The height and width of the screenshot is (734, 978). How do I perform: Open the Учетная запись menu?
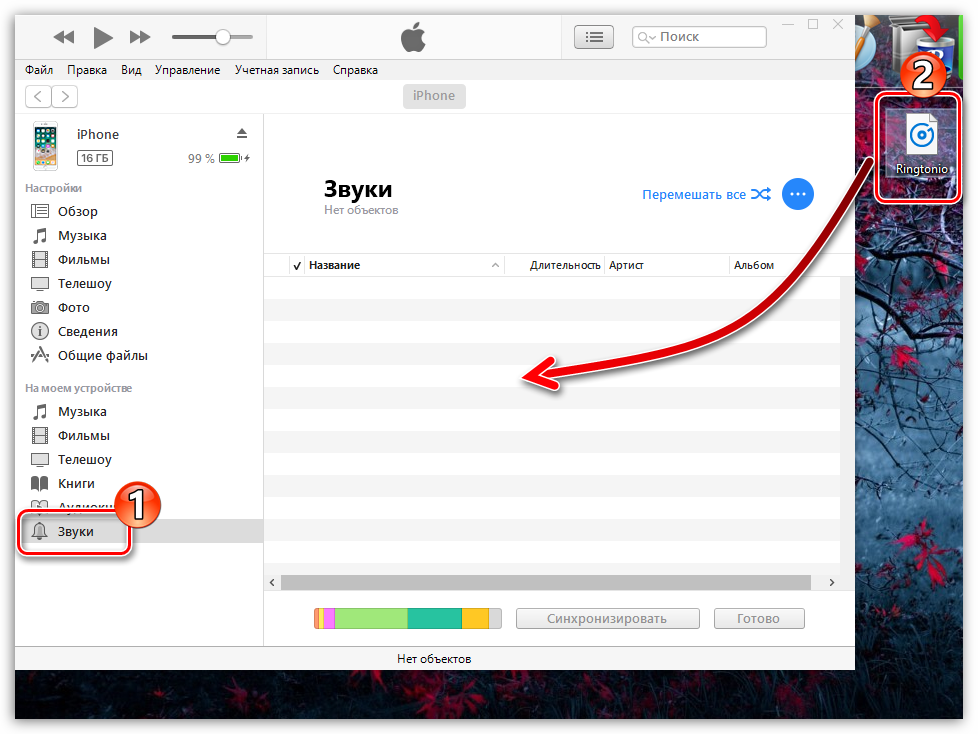coord(276,70)
